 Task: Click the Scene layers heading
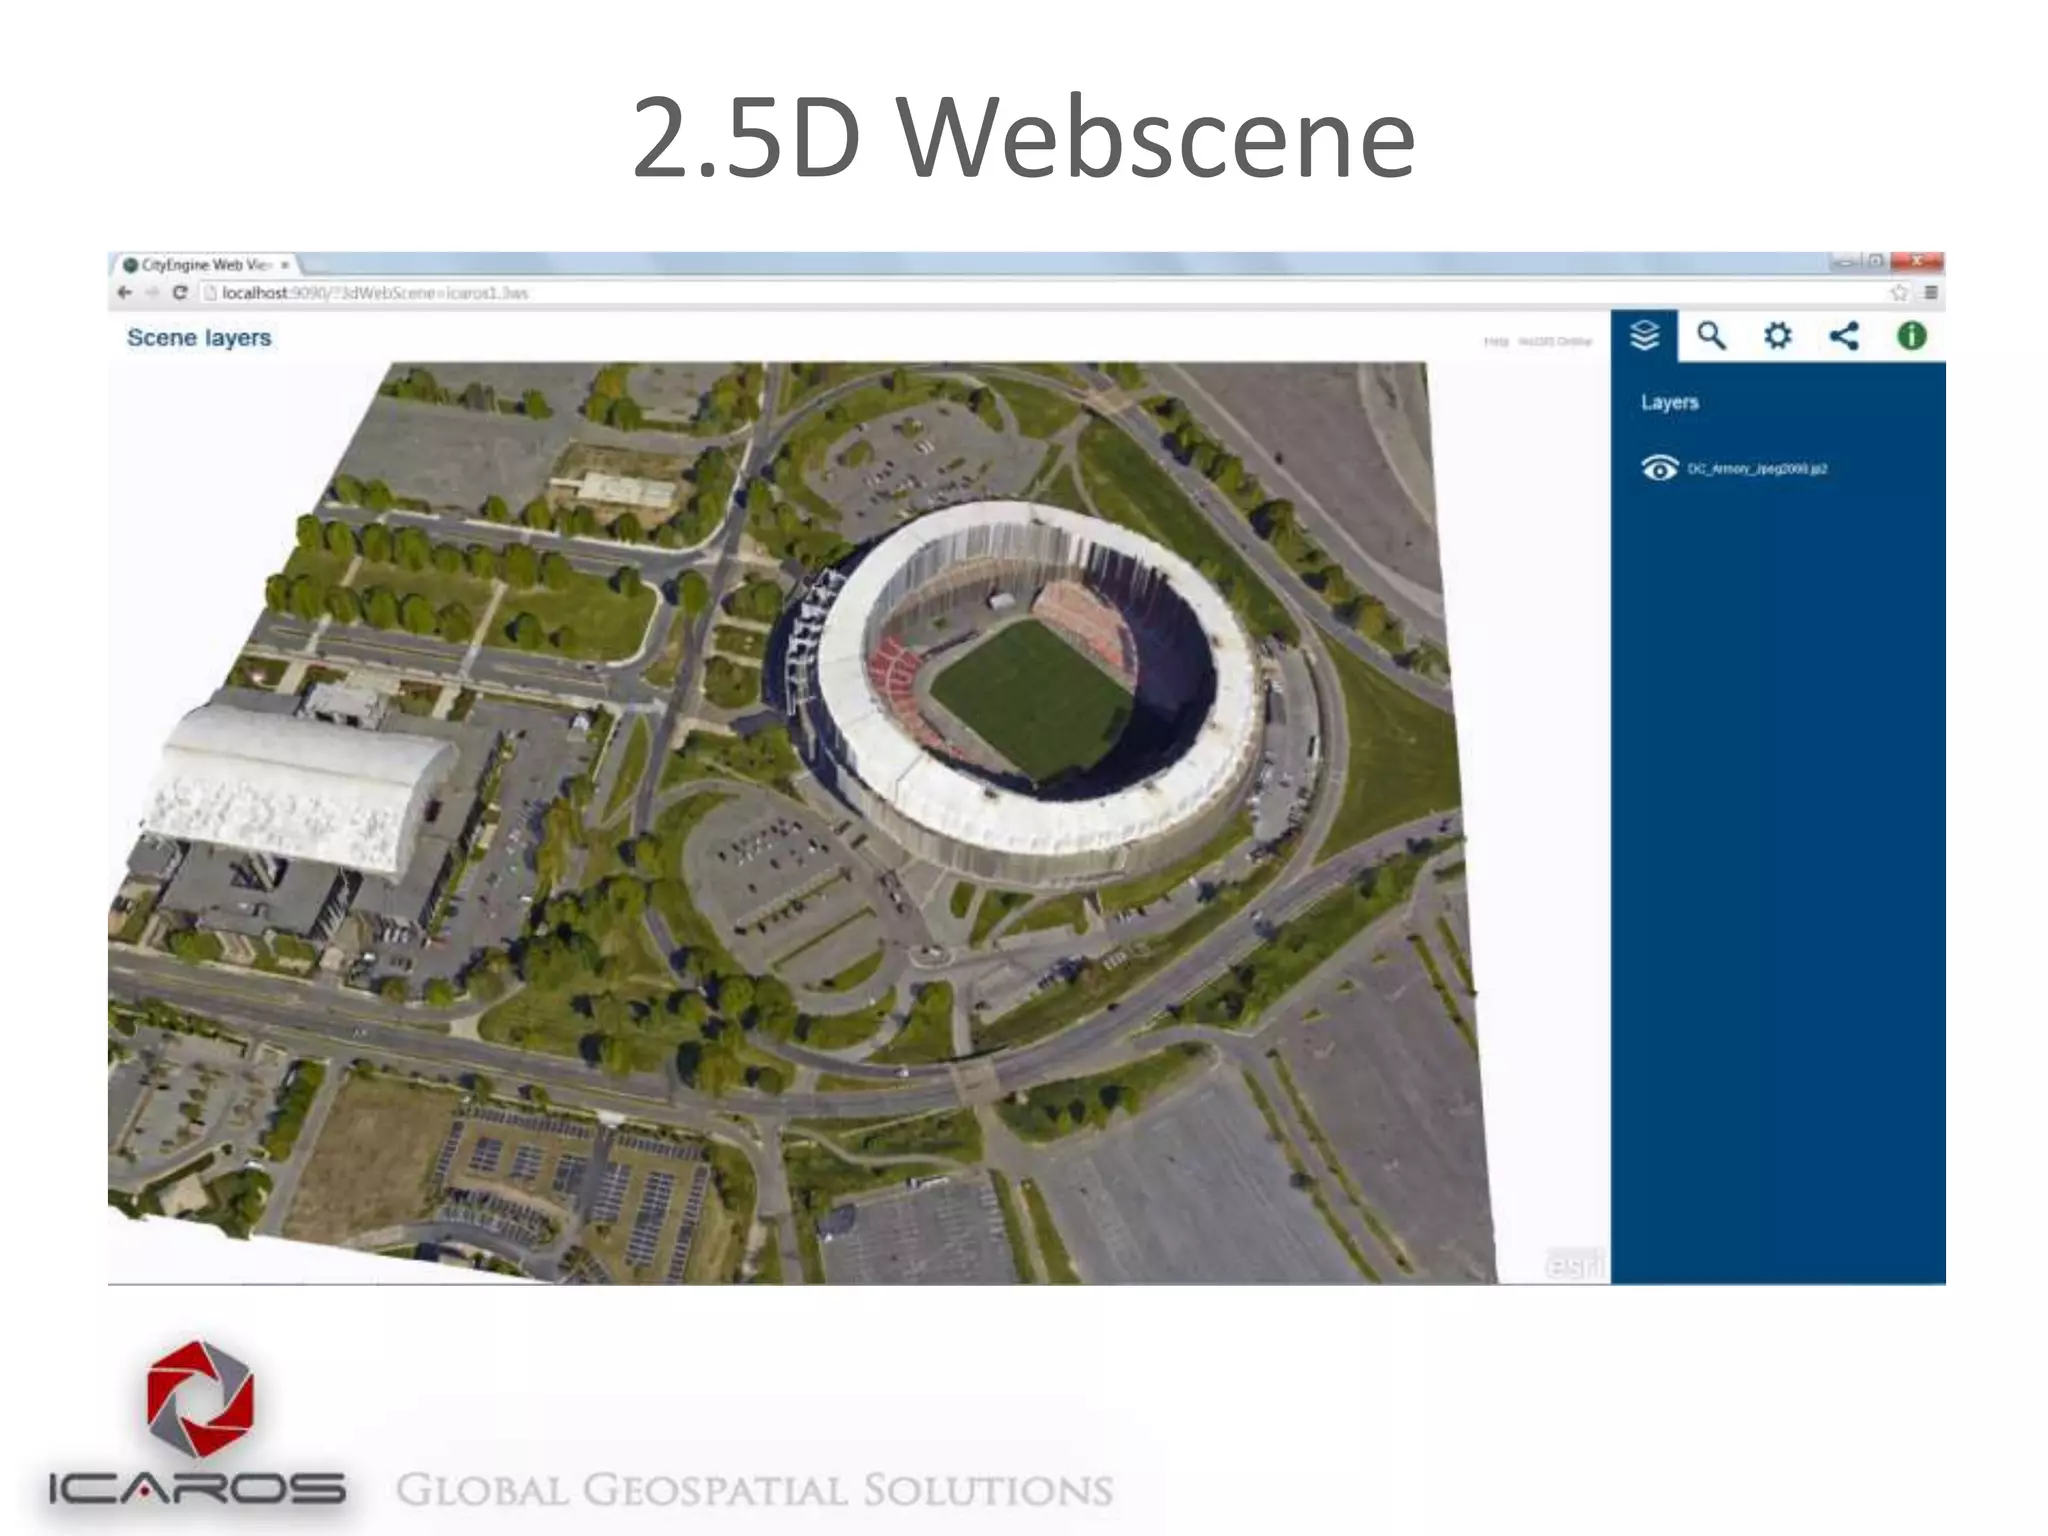point(199,338)
